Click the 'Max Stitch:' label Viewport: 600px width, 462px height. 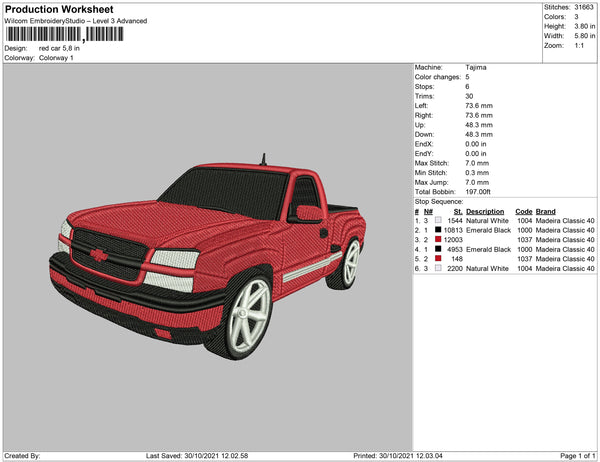coord(432,163)
